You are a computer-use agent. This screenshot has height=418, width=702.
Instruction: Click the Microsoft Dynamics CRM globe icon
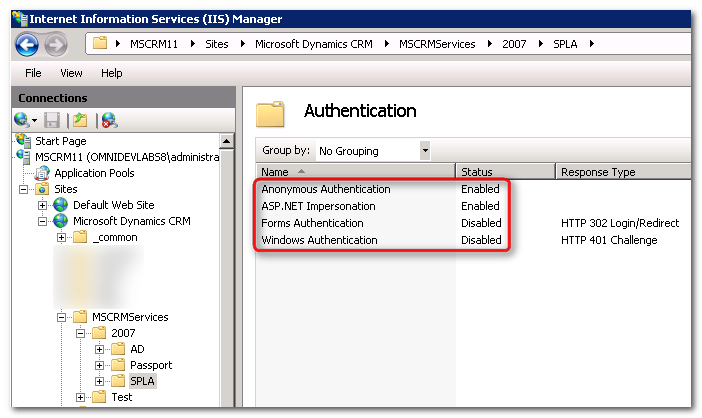(x=60, y=221)
